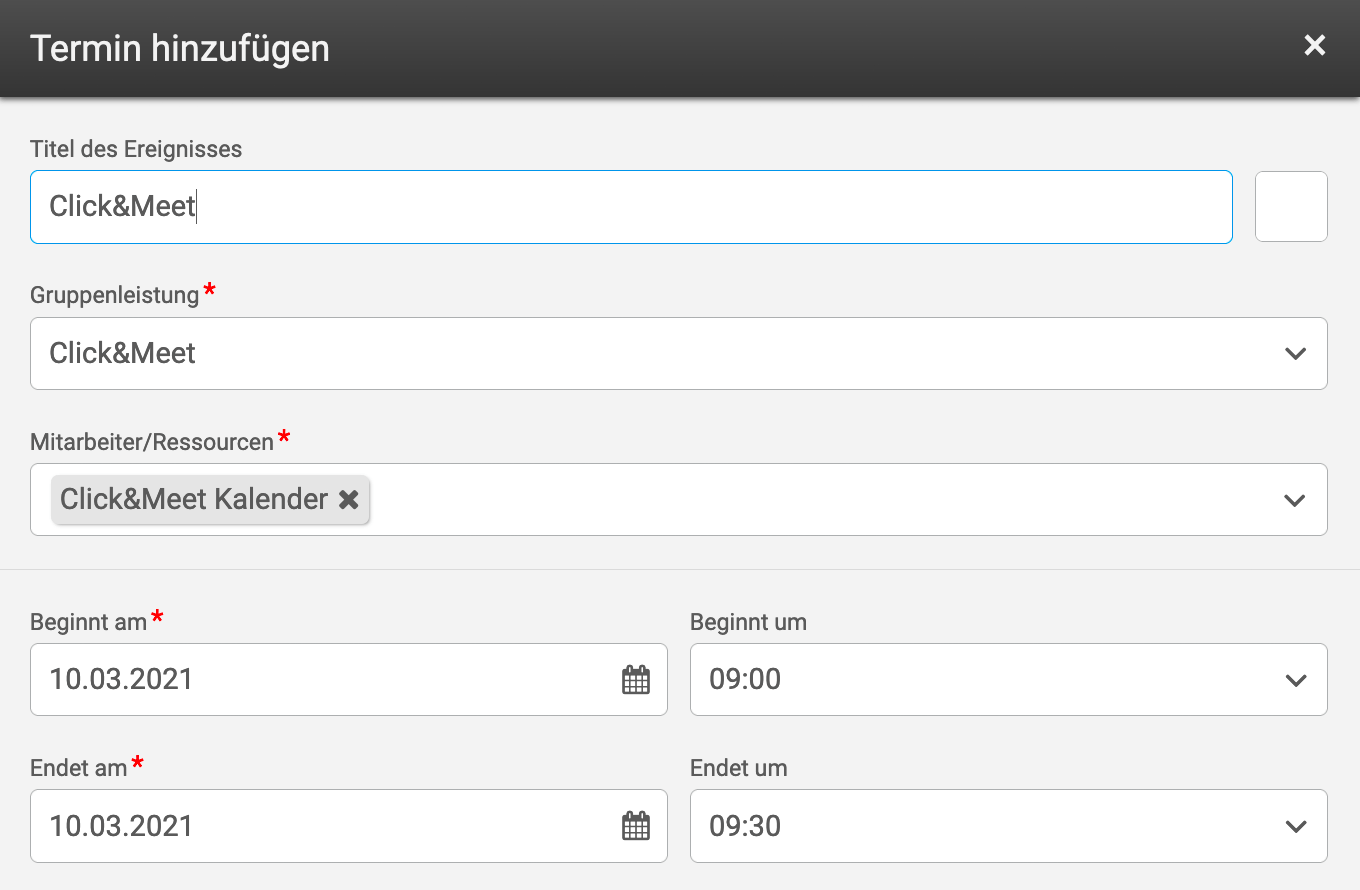Select the Click&Meet Kalender resource chip
The image size is (1360, 890).
point(194,500)
